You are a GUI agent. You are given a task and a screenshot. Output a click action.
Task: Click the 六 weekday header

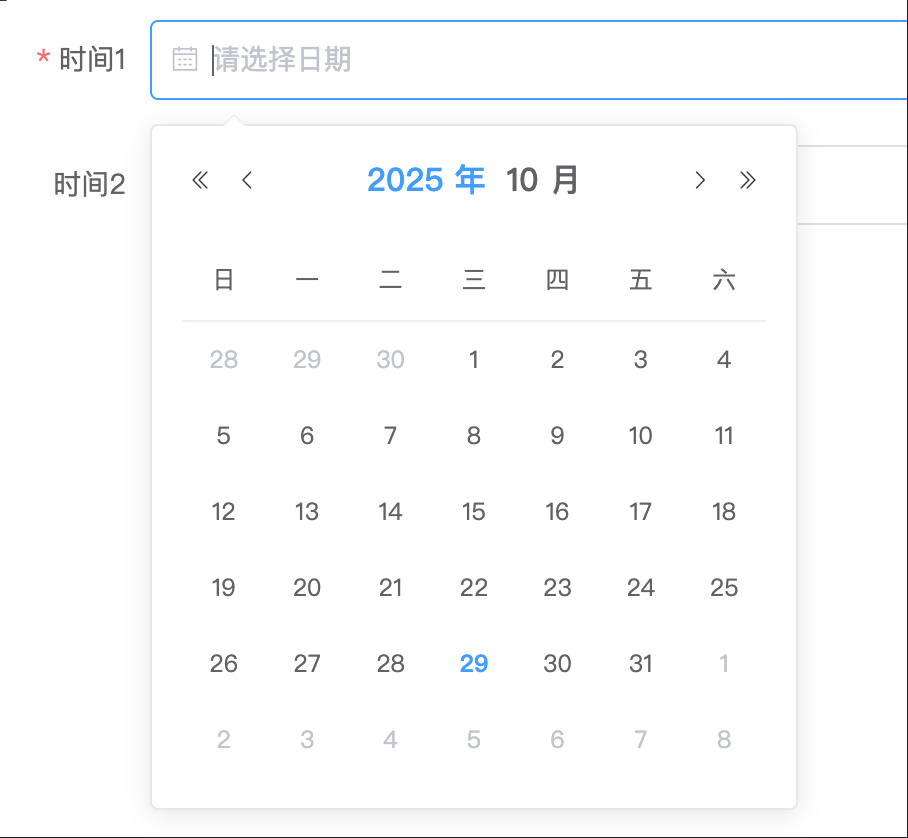pos(724,280)
